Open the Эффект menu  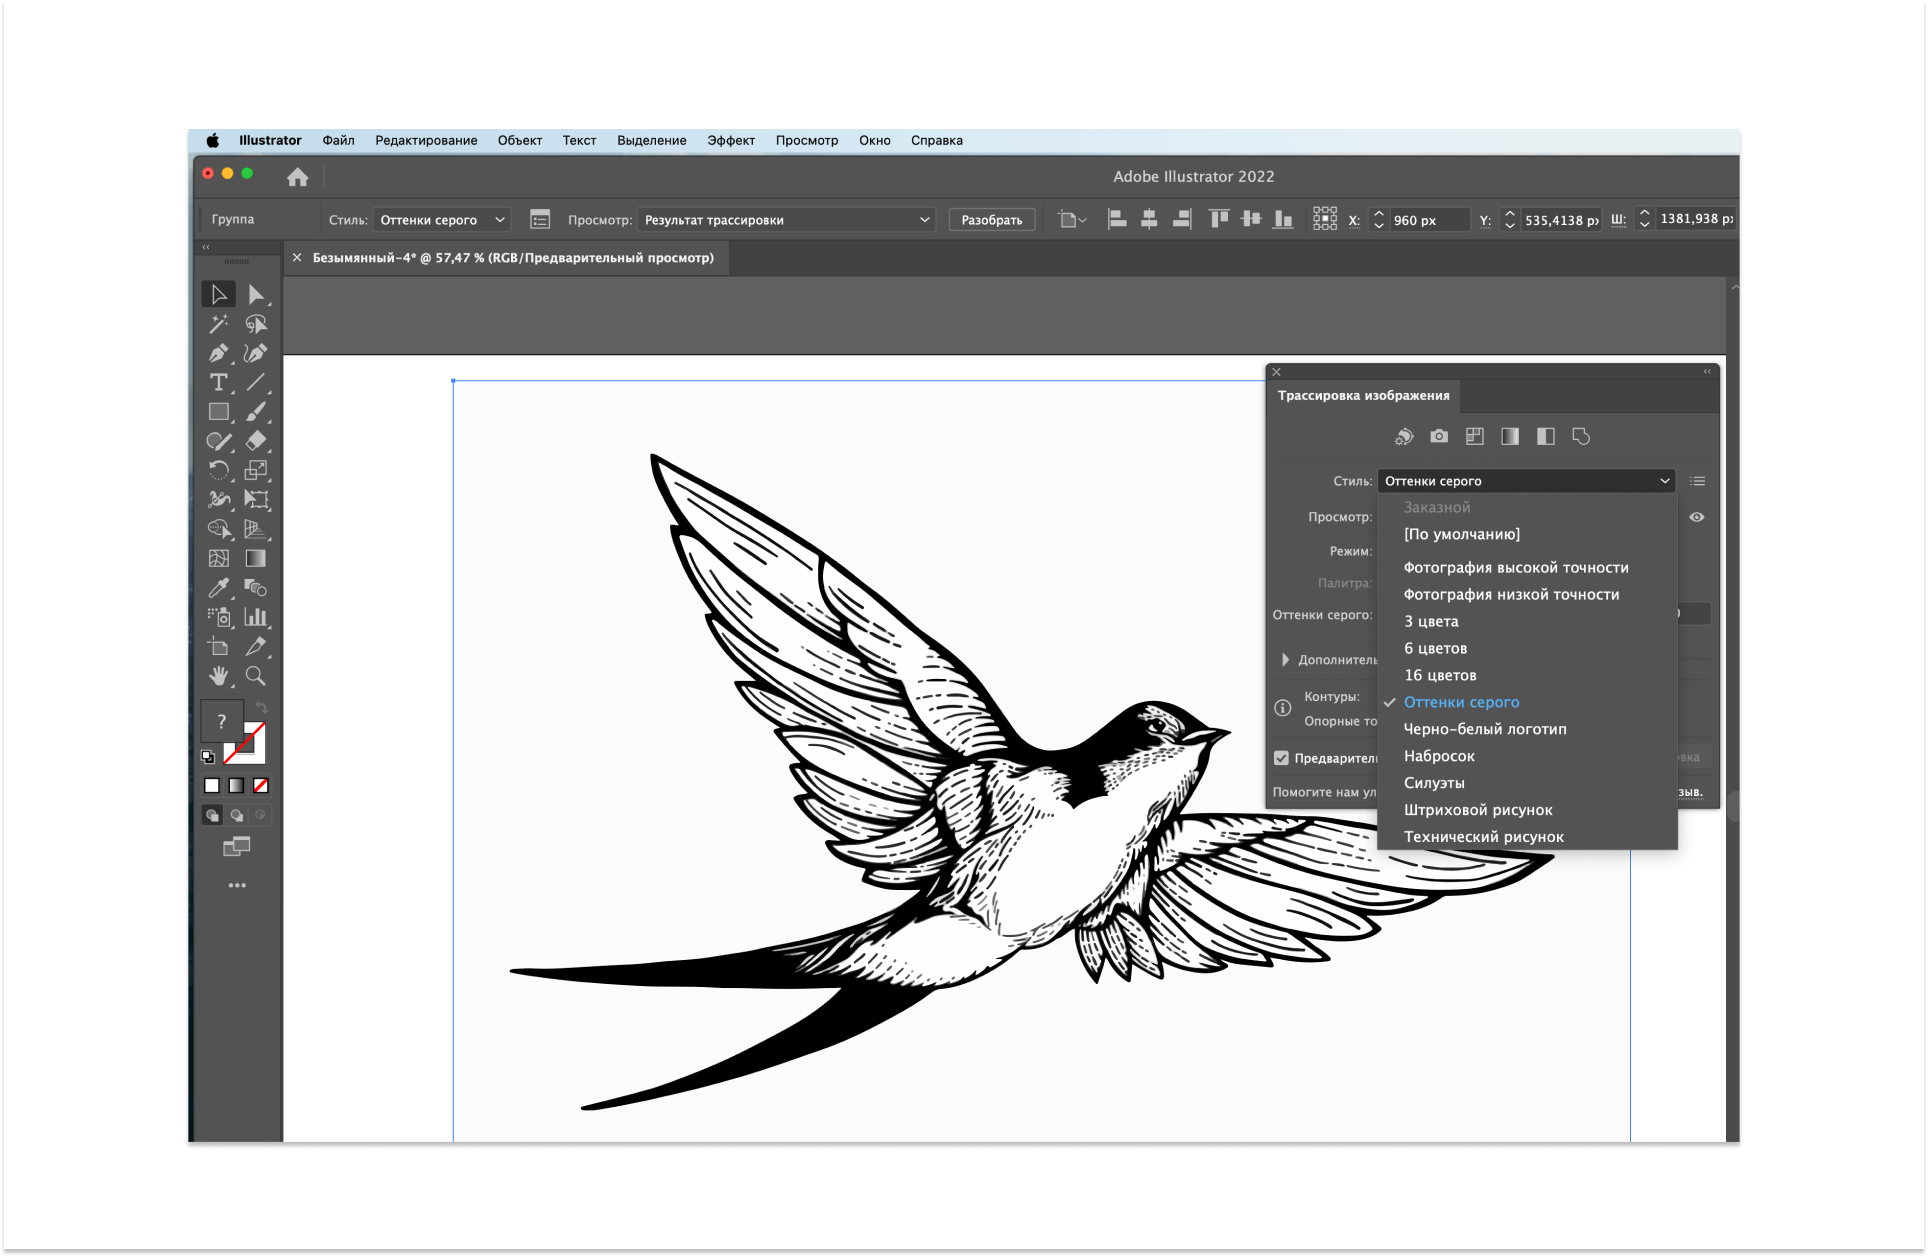tap(730, 140)
